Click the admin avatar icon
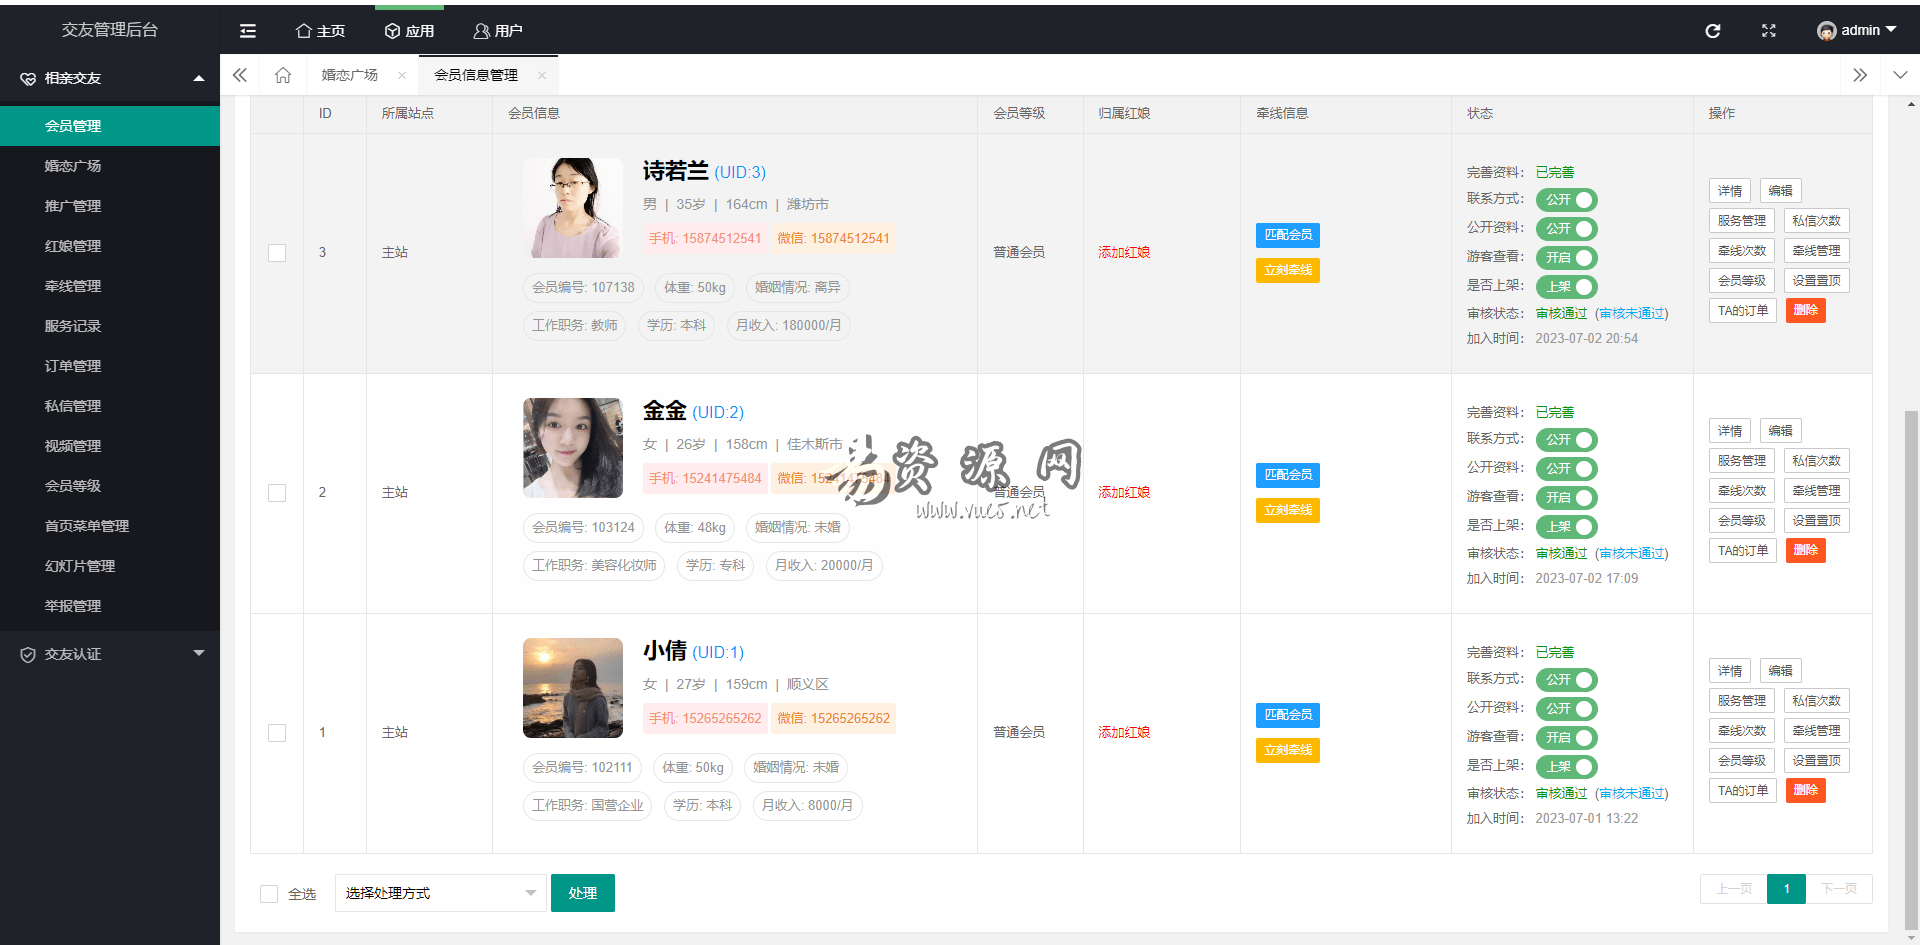The image size is (1920, 945). pos(1827,31)
